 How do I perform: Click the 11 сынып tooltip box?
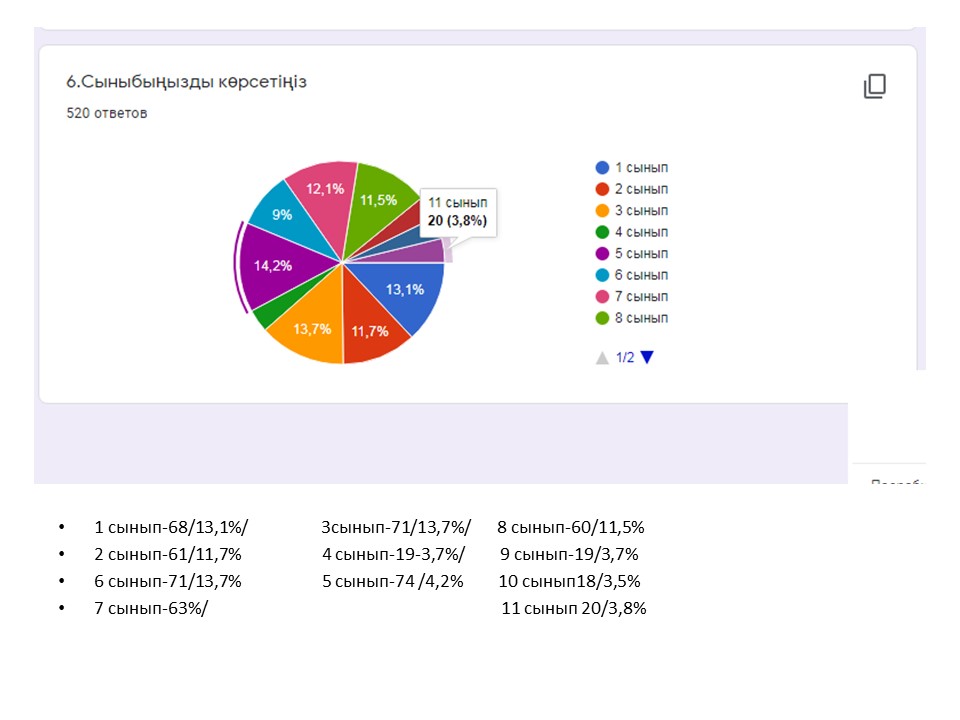pyautogui.click(x=457, y=212)
